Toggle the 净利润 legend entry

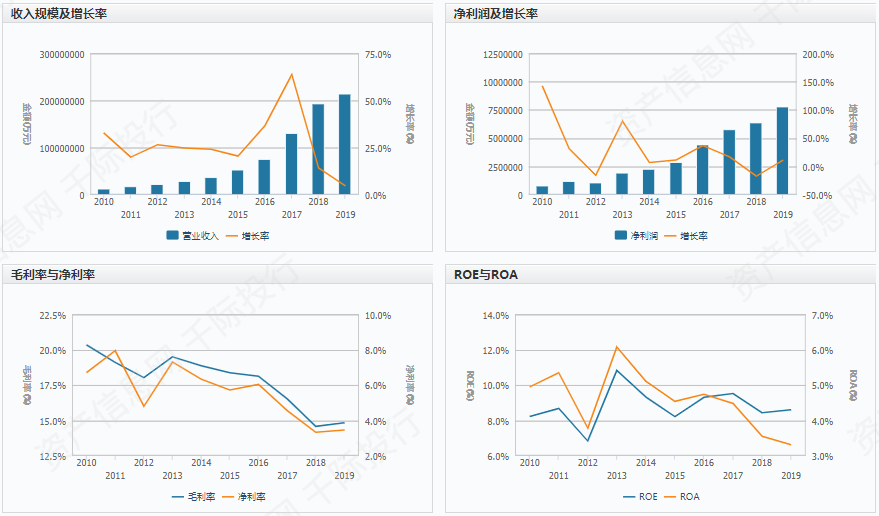tap(643, 236)
